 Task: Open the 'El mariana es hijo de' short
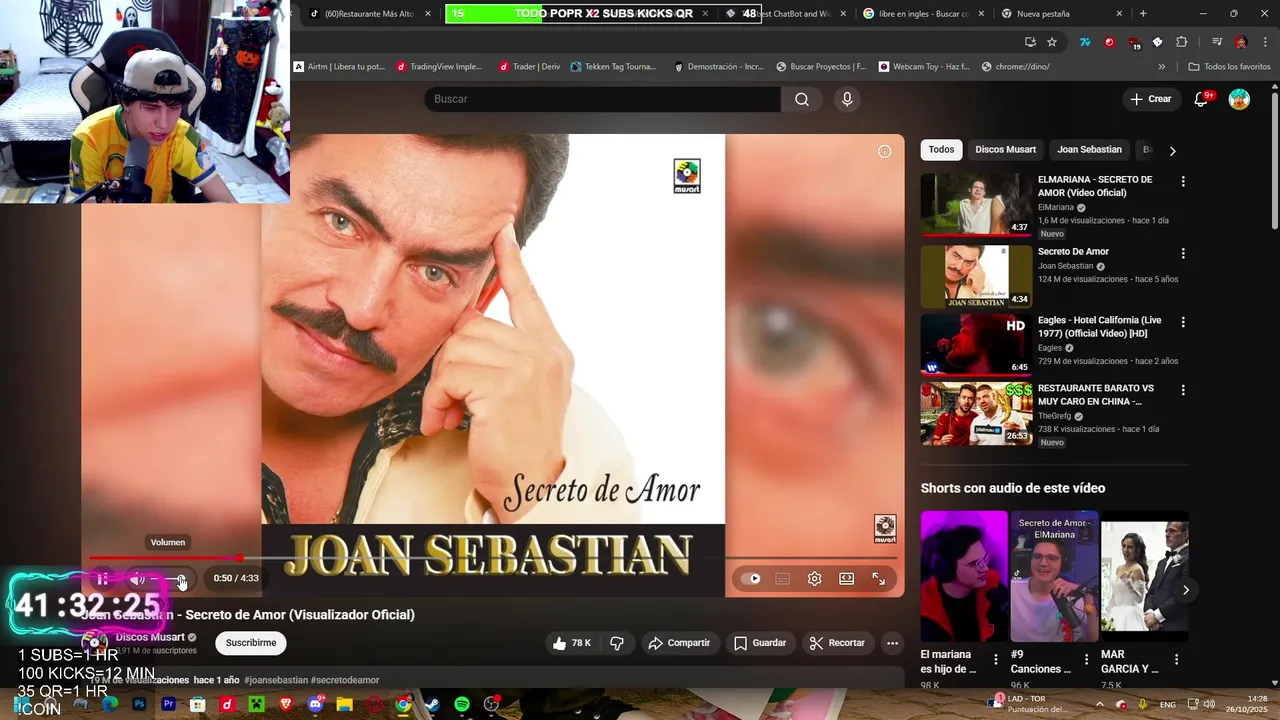tap(964, 576)
